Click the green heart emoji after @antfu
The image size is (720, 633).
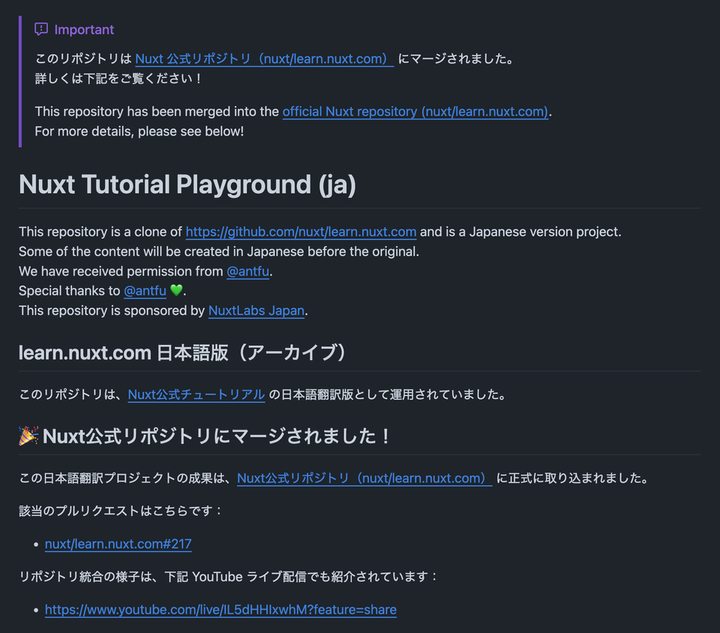click(x=176, y=290)
